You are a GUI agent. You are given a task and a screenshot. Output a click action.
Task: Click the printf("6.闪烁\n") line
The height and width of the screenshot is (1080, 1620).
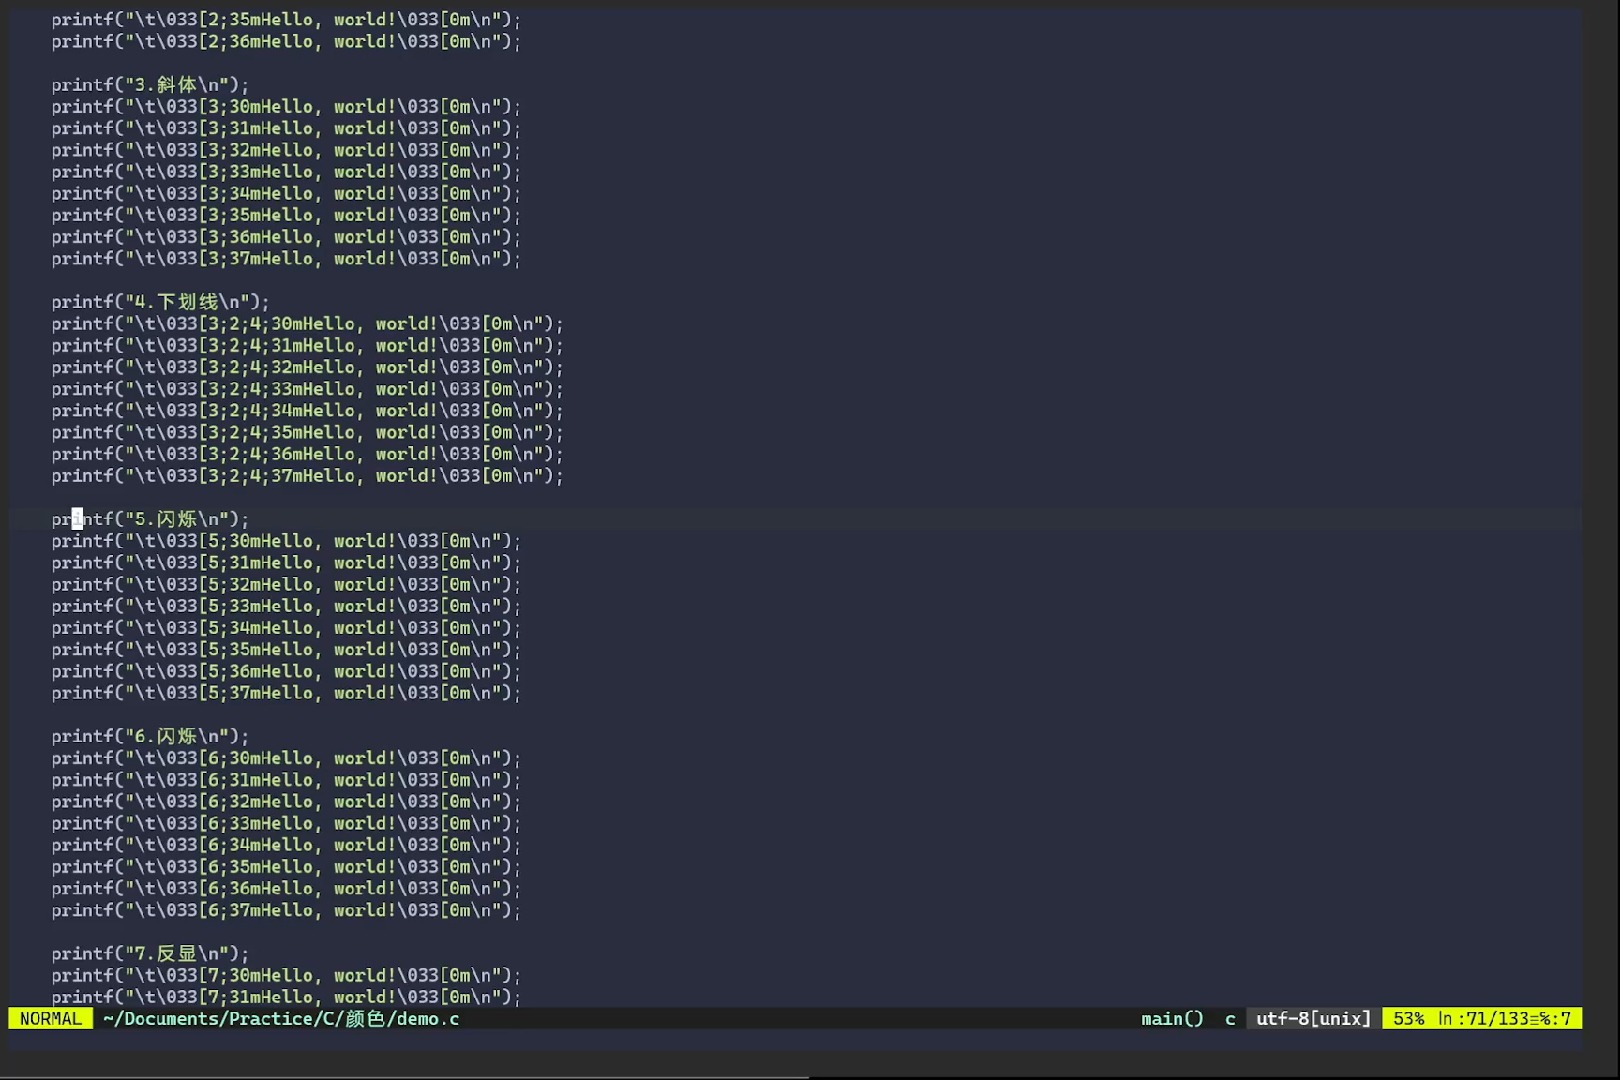coord(150,736)
